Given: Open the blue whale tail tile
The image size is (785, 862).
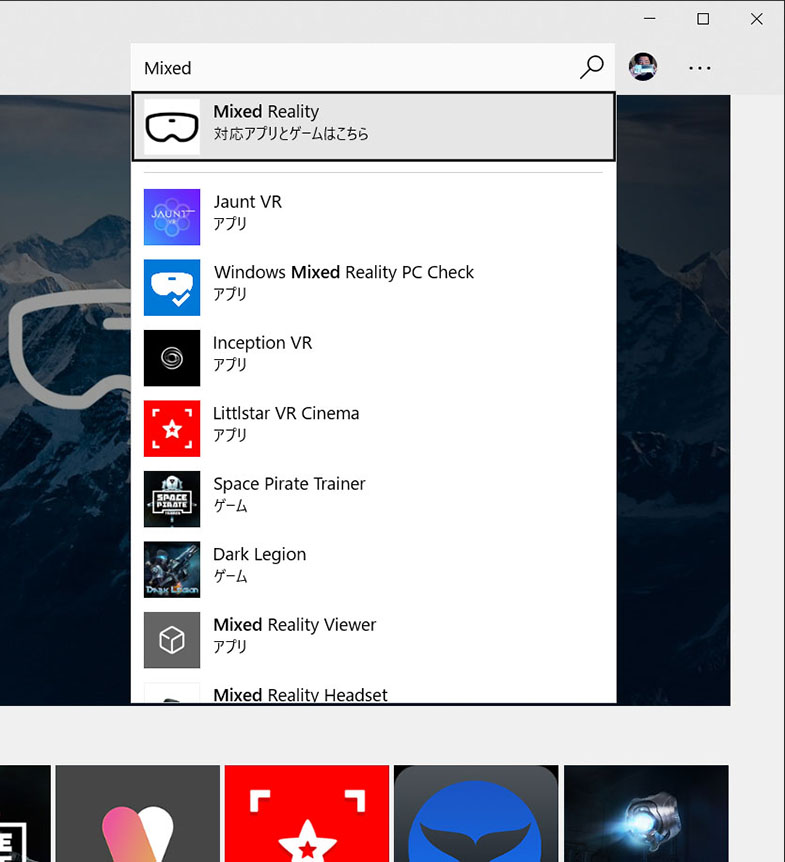Looking at the screenshot, I should 476,813.
